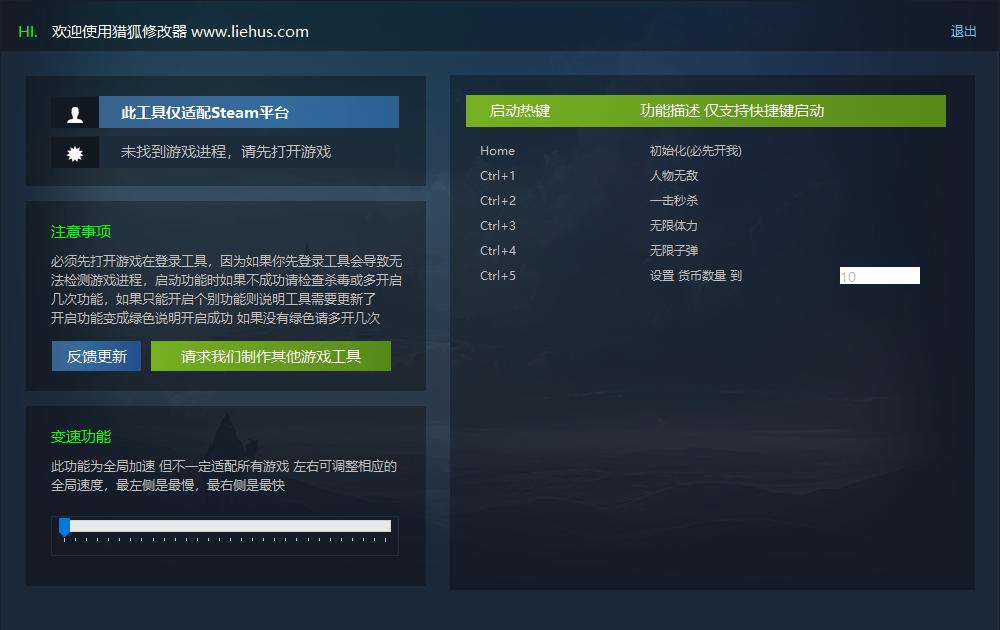Image resolution: width=1000 pixels, height=630 pixels.
Task: Click the 未找到游戏进程 status text
Action: [226, 152]
